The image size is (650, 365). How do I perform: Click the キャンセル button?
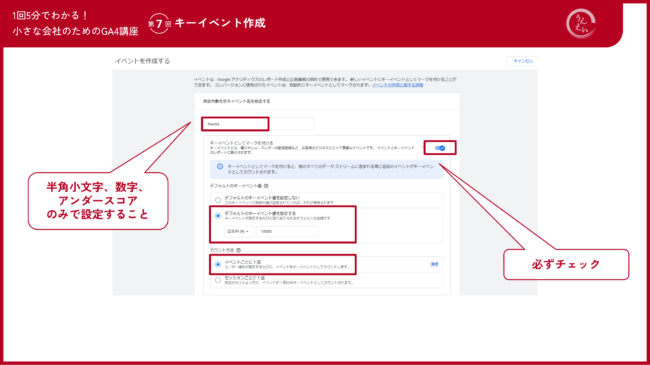click(x=523, y=61)
